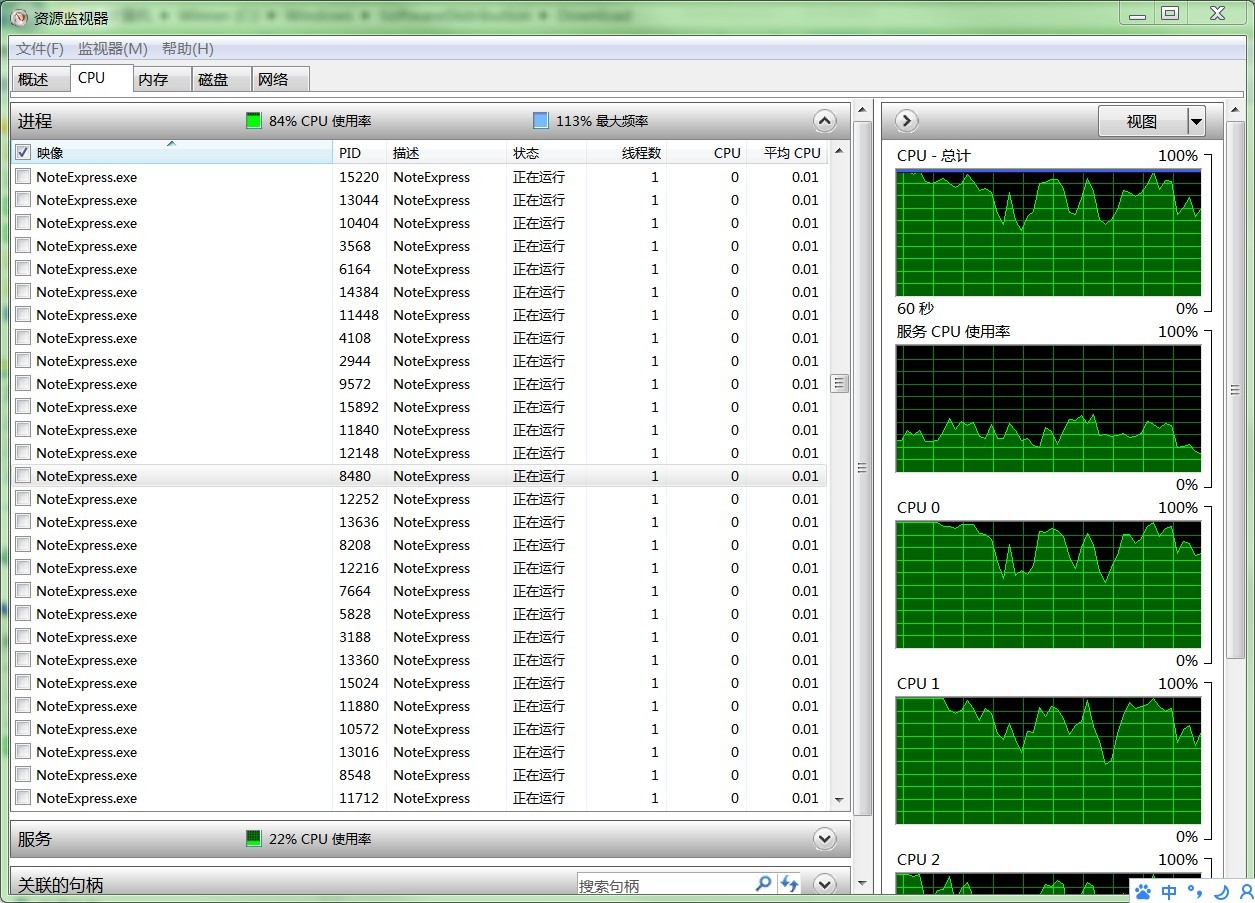Screen dimensions: 1255x903
Task: Sort by the 平均 CPU column header
Action: coord(787,153)
